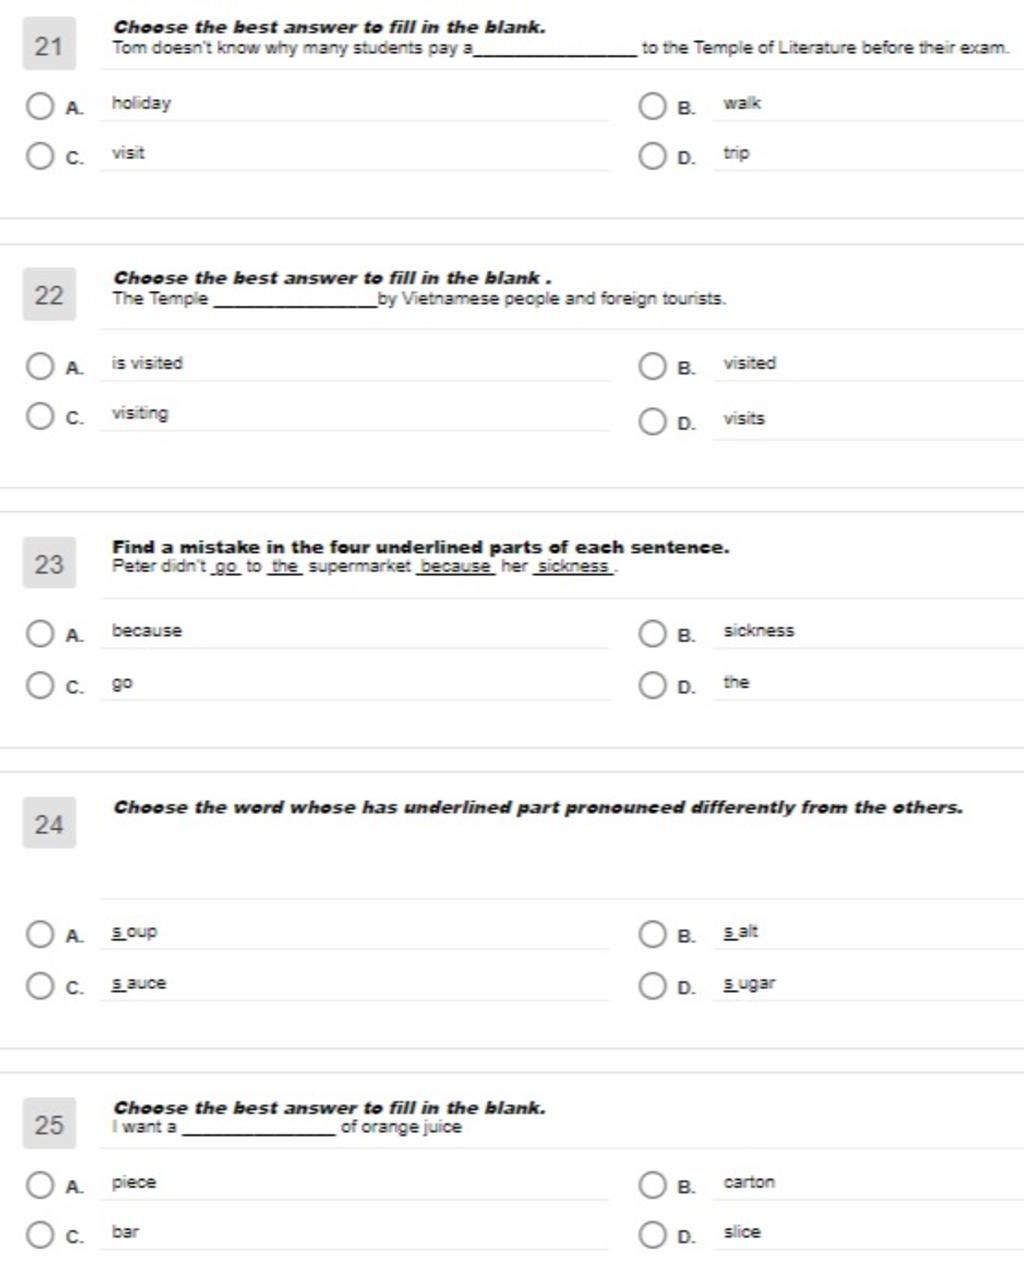The image size is (1024, 1280).
Task: Mark 'because' as the mistake in question 23
Action: tap(40, 633)
